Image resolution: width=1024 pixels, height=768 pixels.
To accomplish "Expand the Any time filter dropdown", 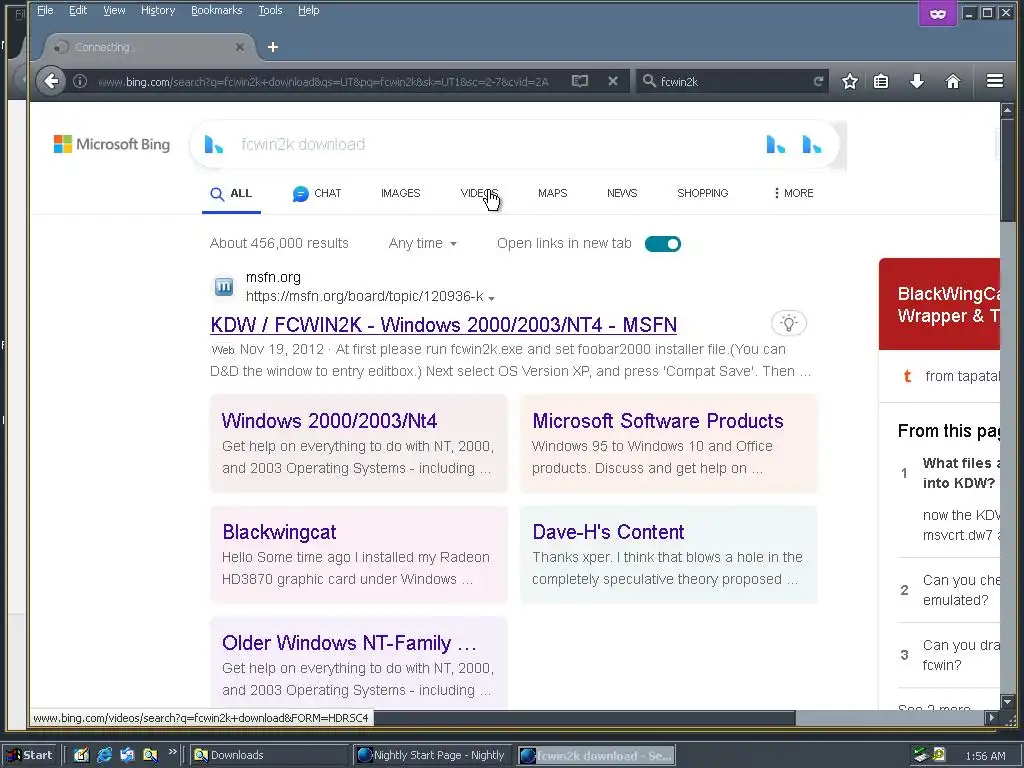I will 423,244.
